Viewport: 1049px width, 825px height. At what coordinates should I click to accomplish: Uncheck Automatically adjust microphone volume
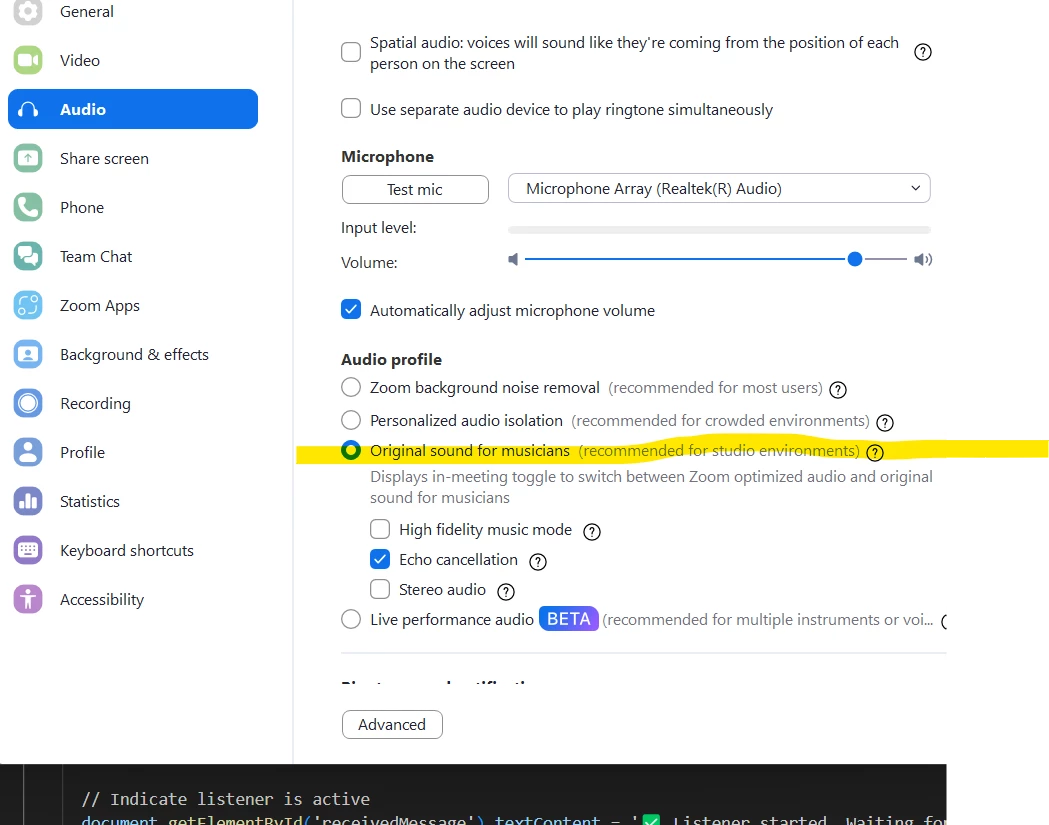point(351,309)
